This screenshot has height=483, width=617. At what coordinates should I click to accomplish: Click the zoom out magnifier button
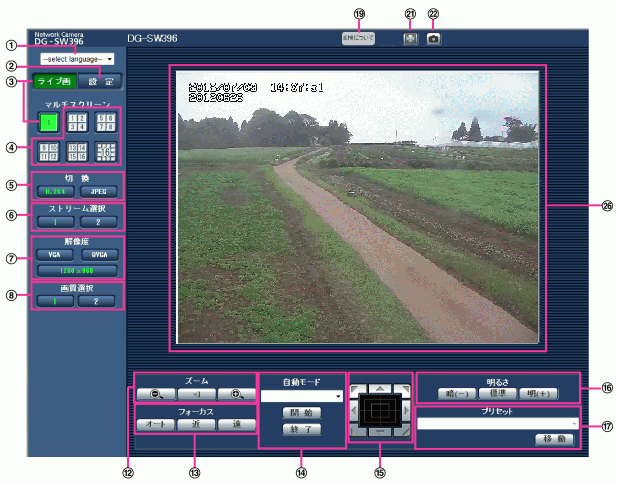155,395
